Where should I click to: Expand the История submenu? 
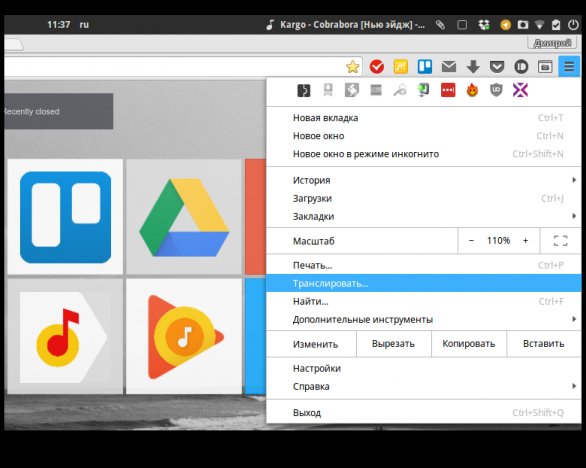(x=424, y=180)
